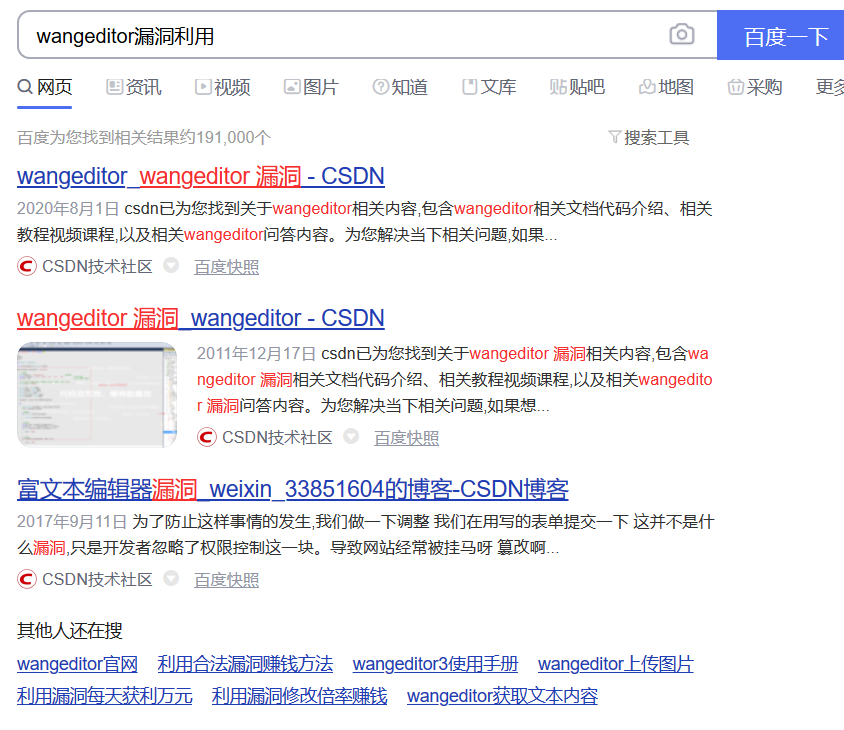Screen dimensions: 844x730
Task: Click the play icon beside 视频
Action: click(x=203, y=86)
